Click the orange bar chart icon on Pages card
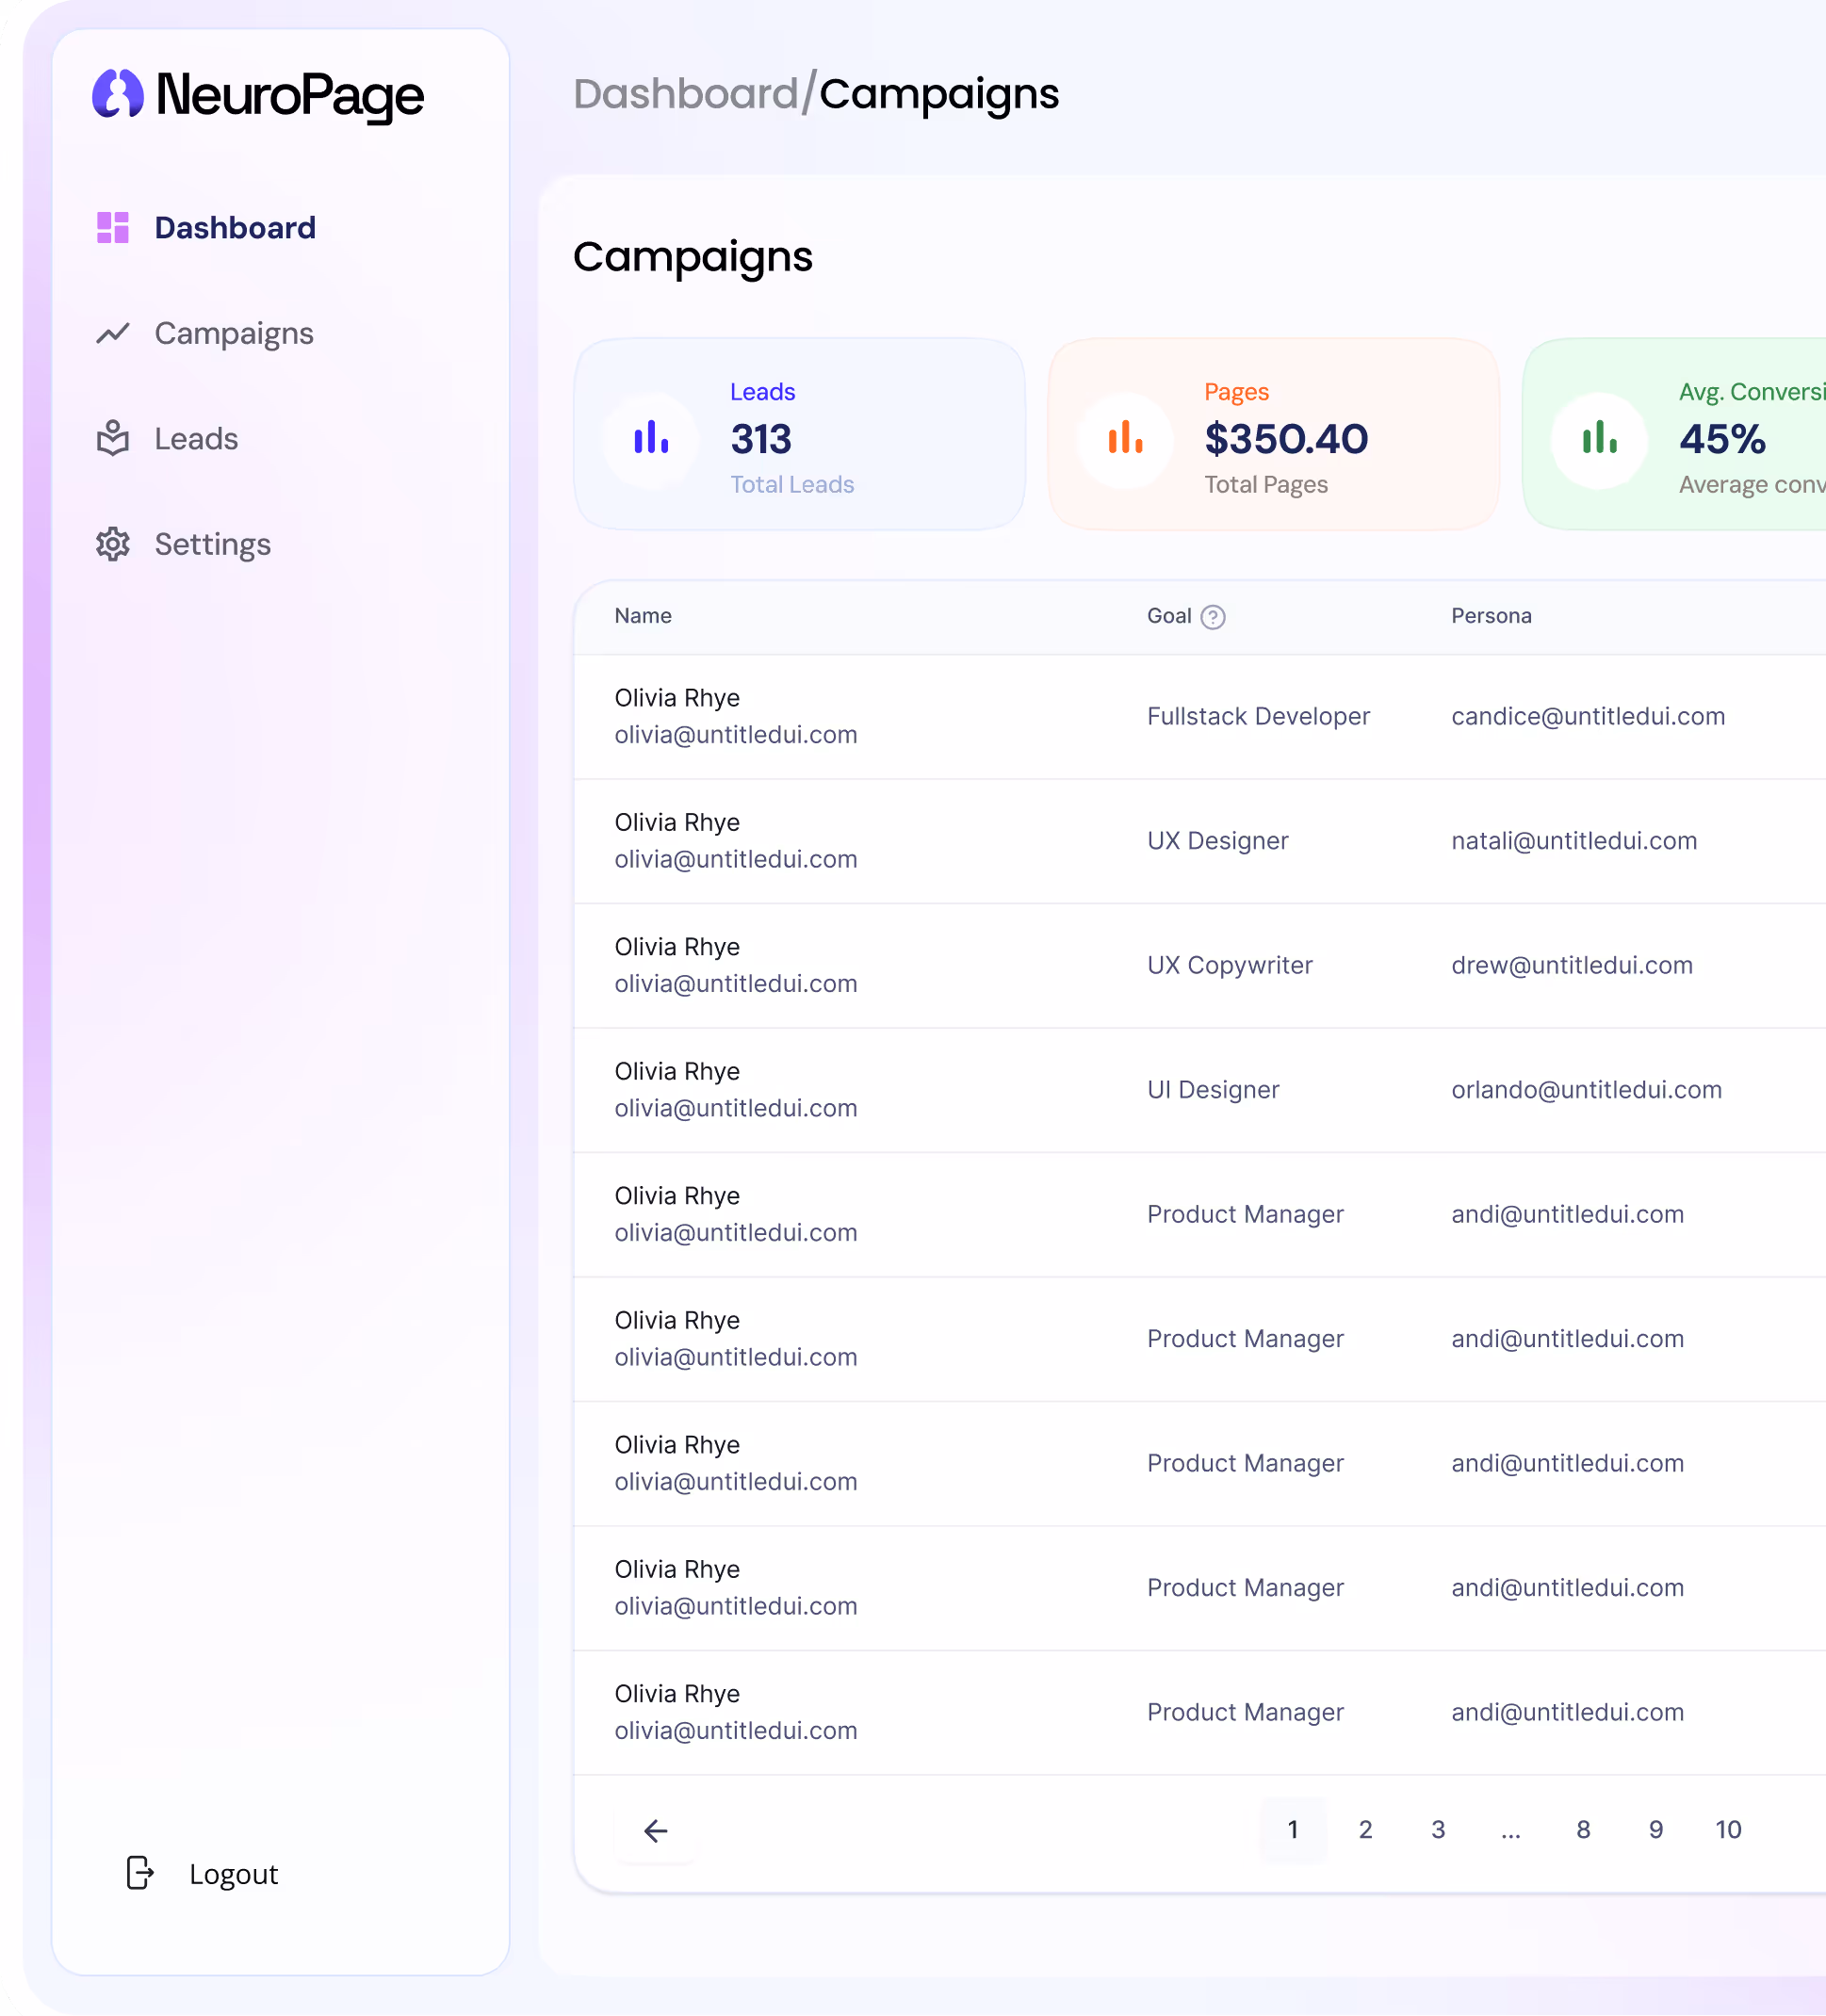Screen dimensions: 1826x2016 tap(1125, 438)
